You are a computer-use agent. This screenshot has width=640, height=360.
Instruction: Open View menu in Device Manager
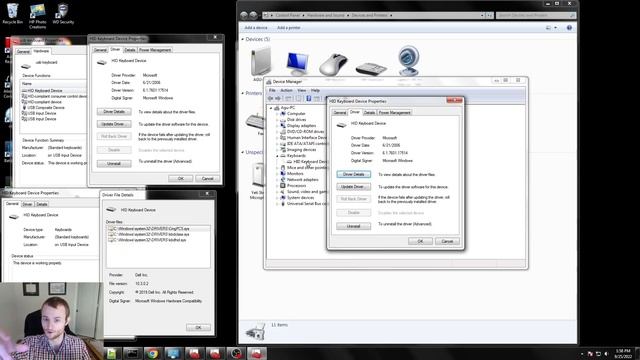(302, 90)
